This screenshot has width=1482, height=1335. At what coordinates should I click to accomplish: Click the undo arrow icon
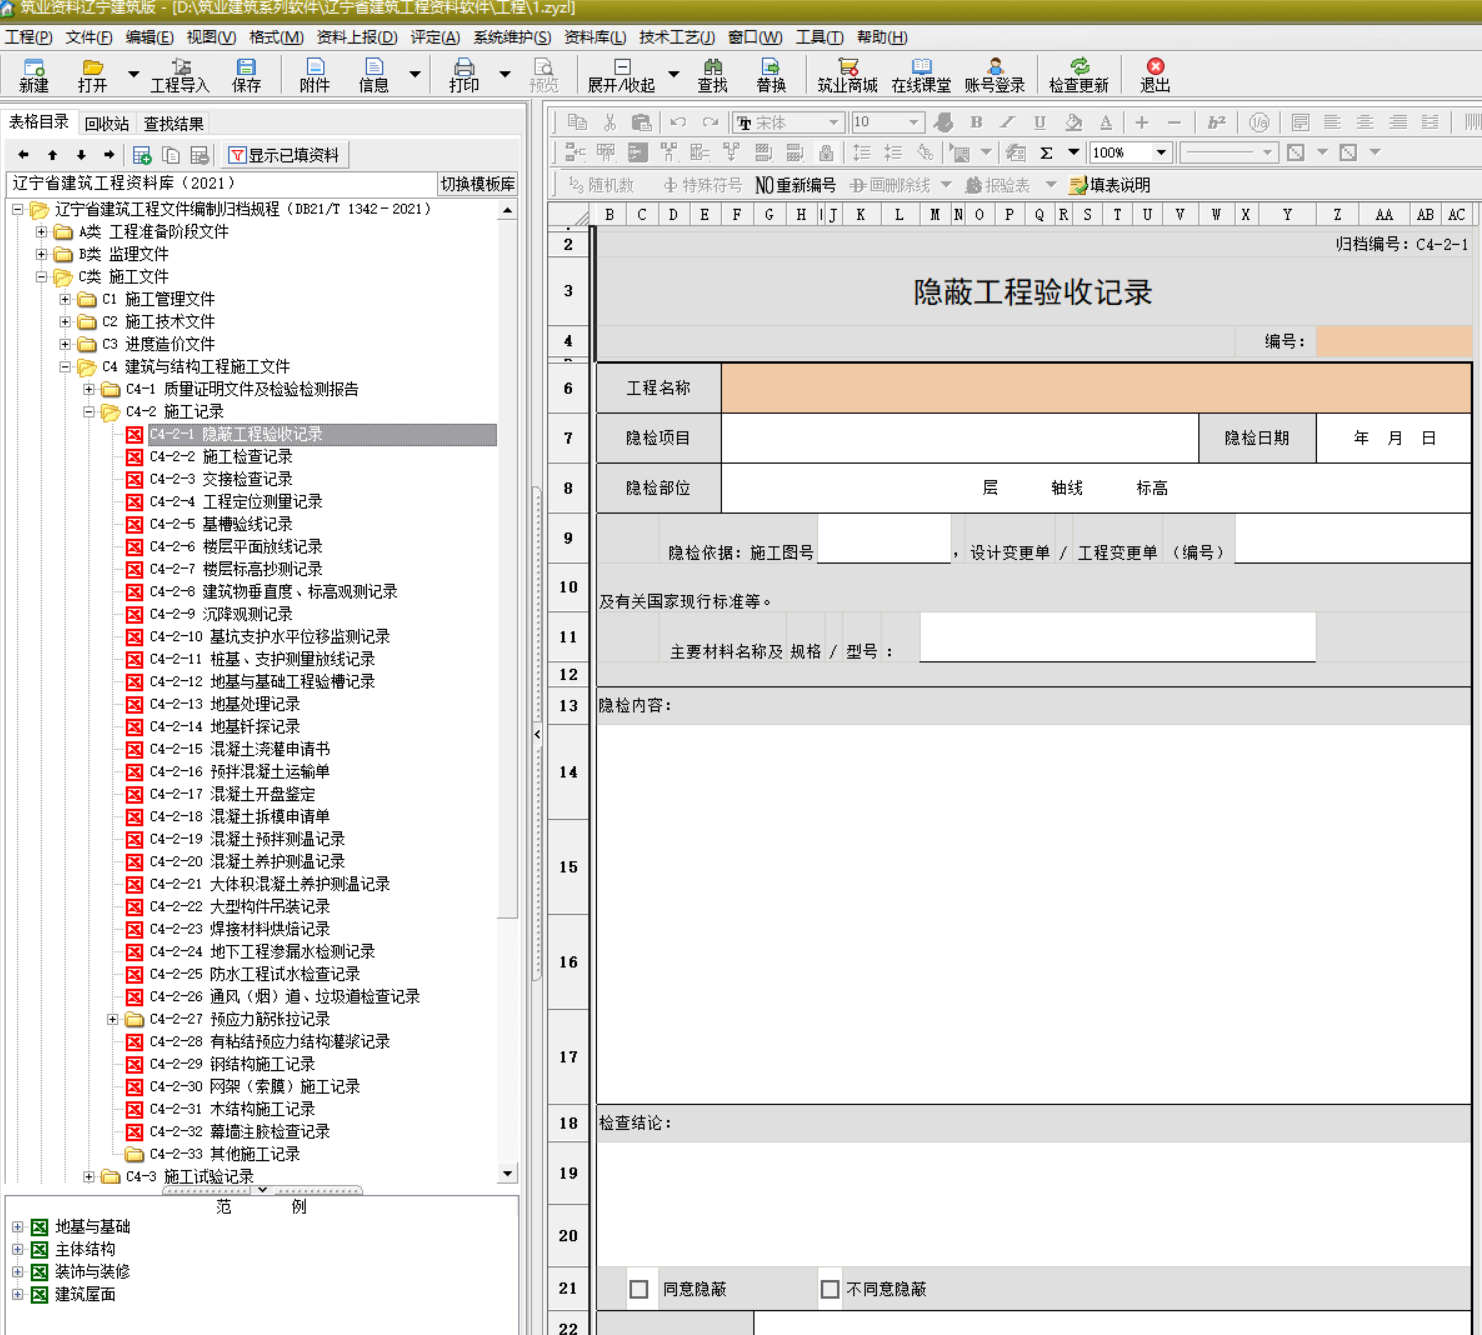[x=678, y=122]
